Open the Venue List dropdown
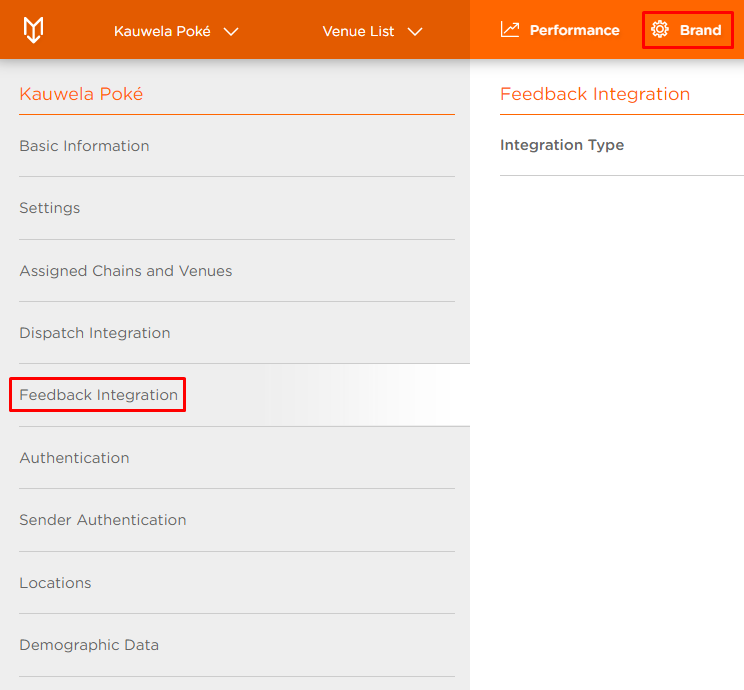744x690 pixels. (372, 31)
